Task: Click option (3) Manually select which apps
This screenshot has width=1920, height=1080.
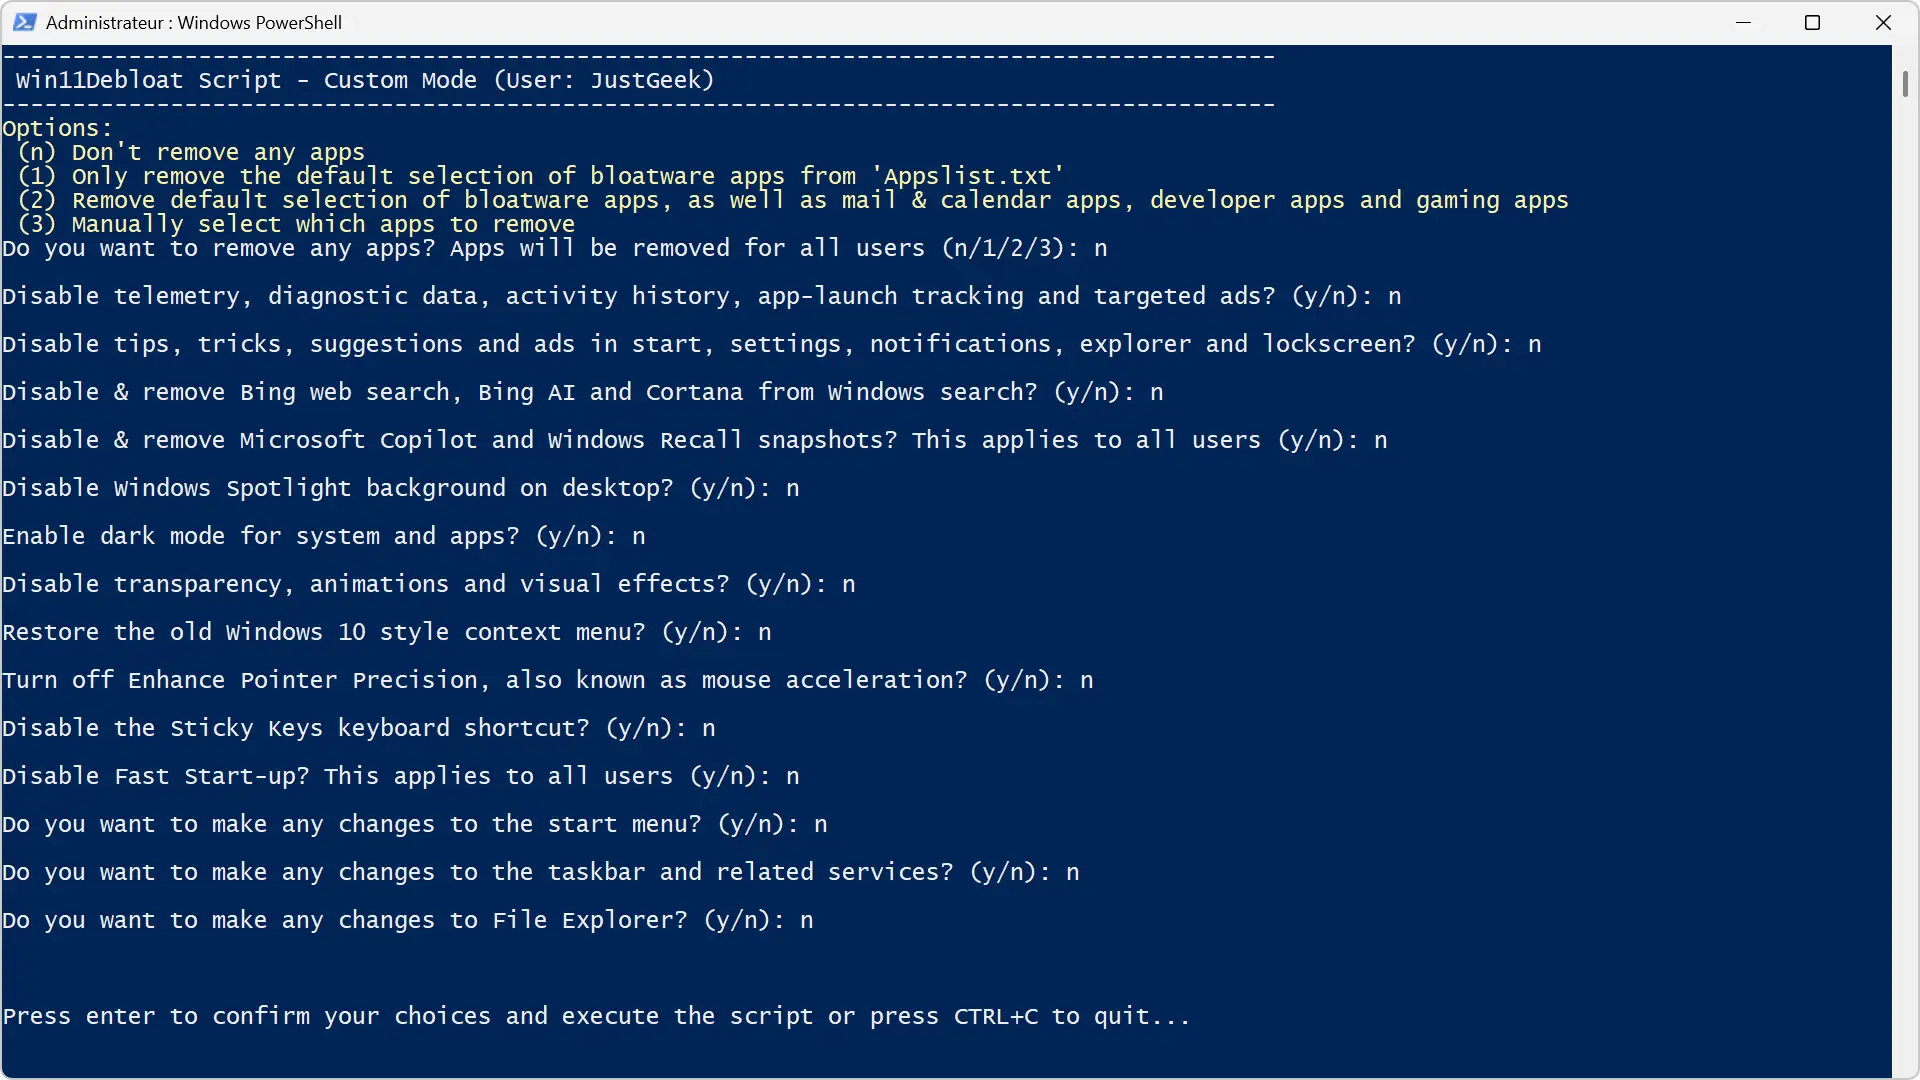Action: pos(296,224)
